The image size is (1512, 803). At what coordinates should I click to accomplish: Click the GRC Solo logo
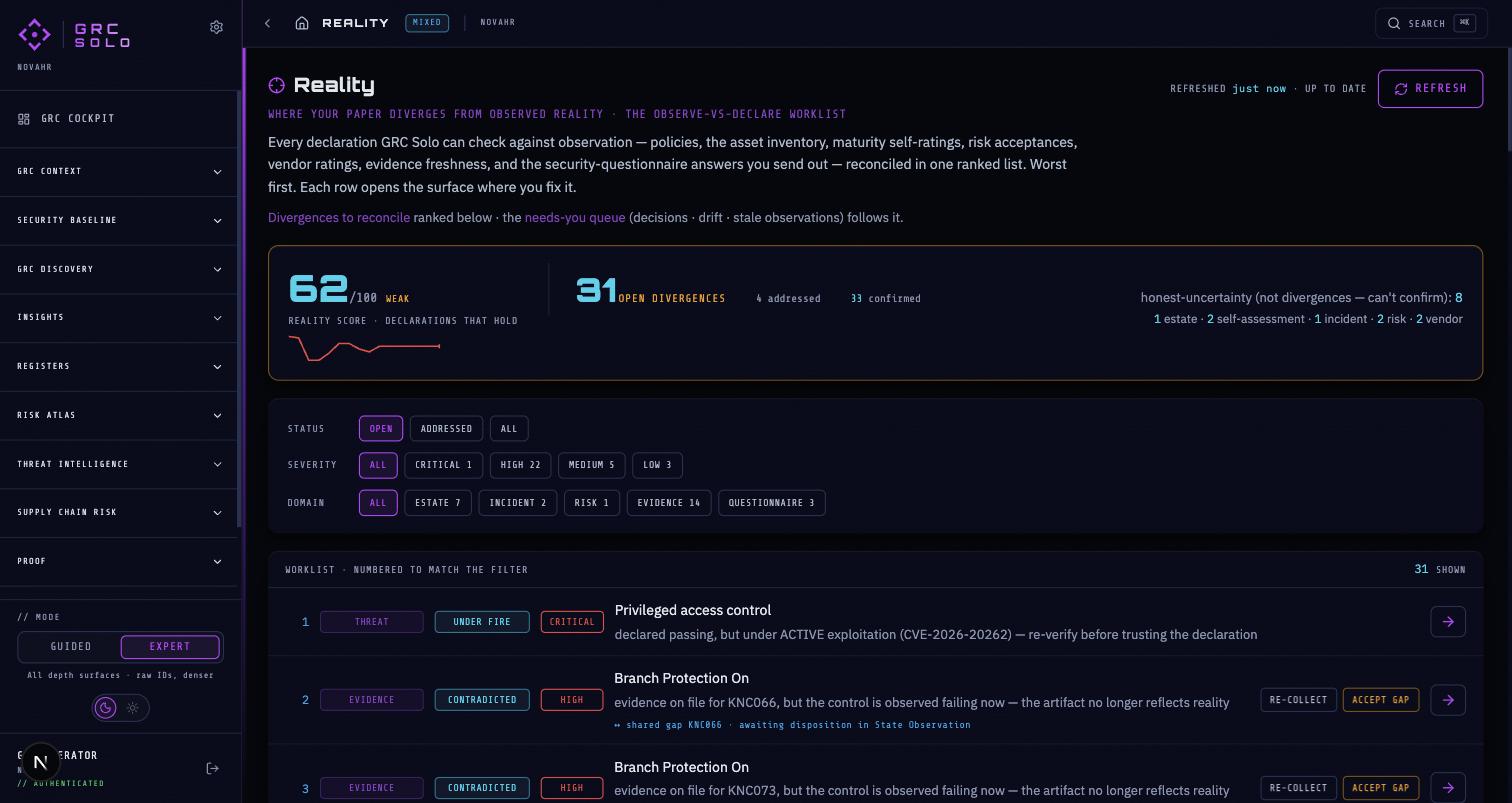pyautogui.click(x=74, y=34)
